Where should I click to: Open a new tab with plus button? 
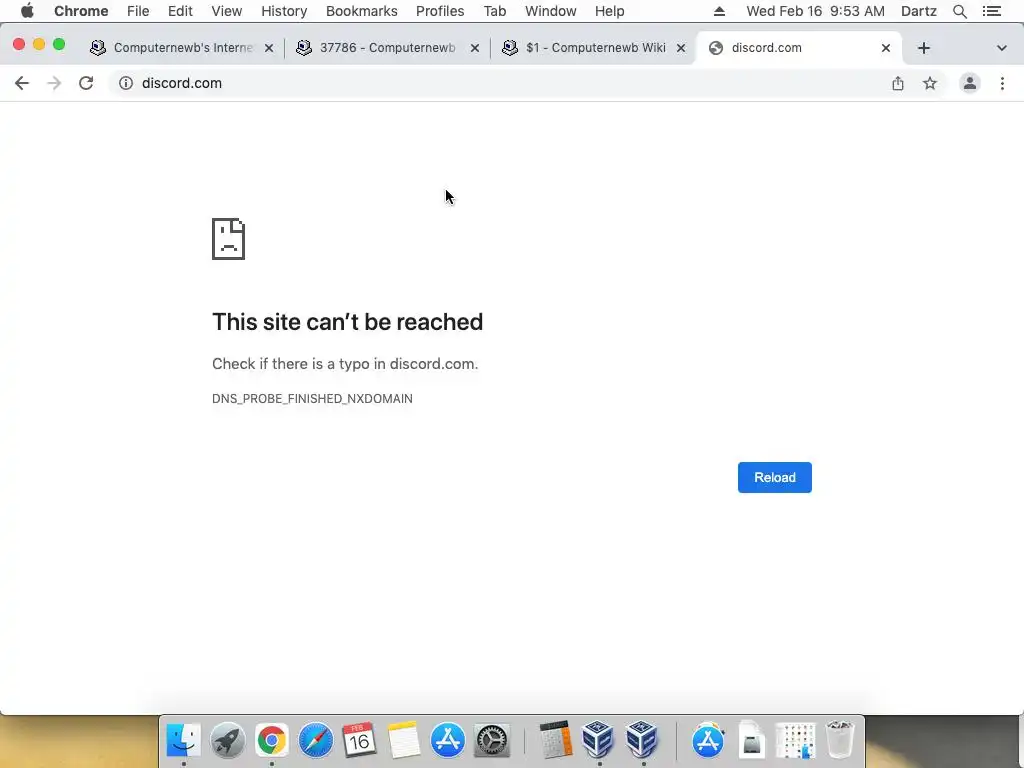923,48
